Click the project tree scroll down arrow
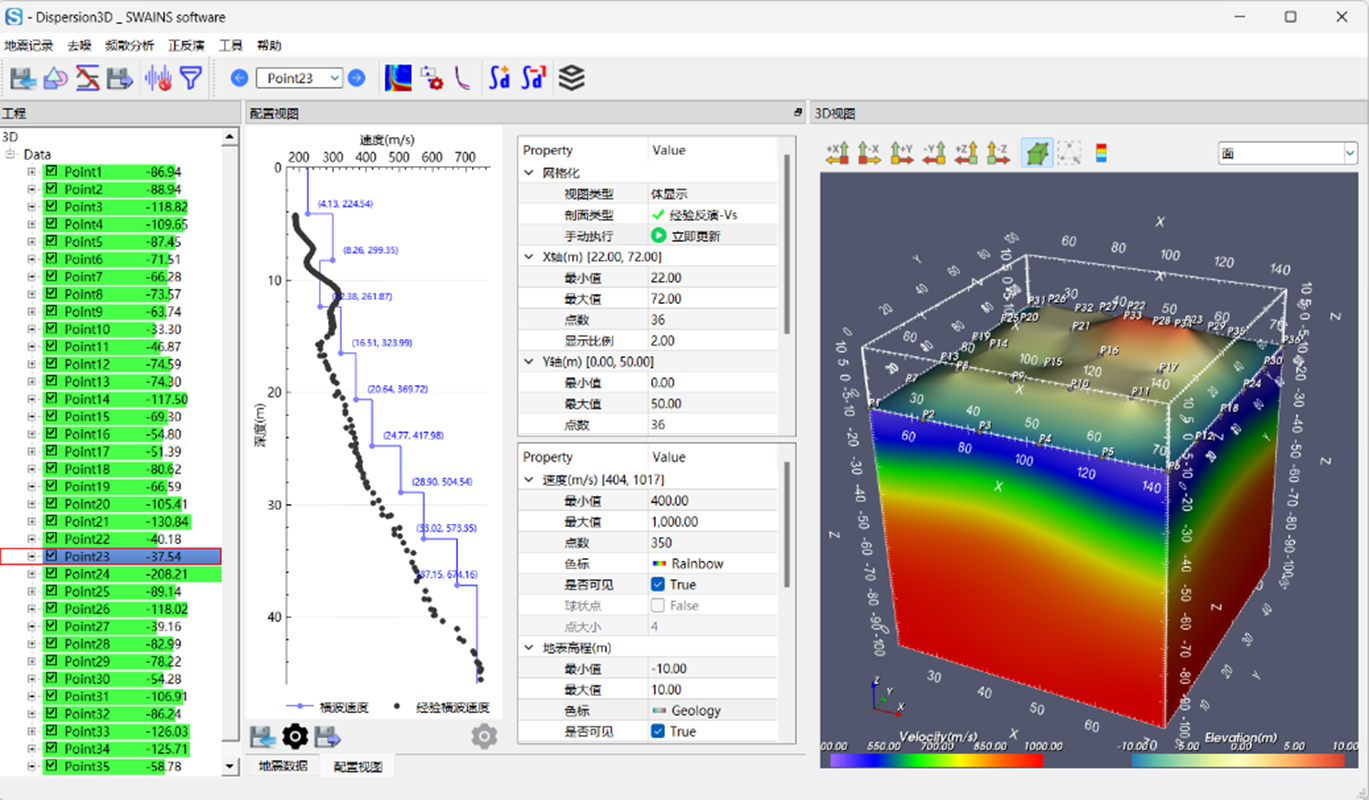The image size is (1369, 800). pyautogui.click(x=231, y=767)
